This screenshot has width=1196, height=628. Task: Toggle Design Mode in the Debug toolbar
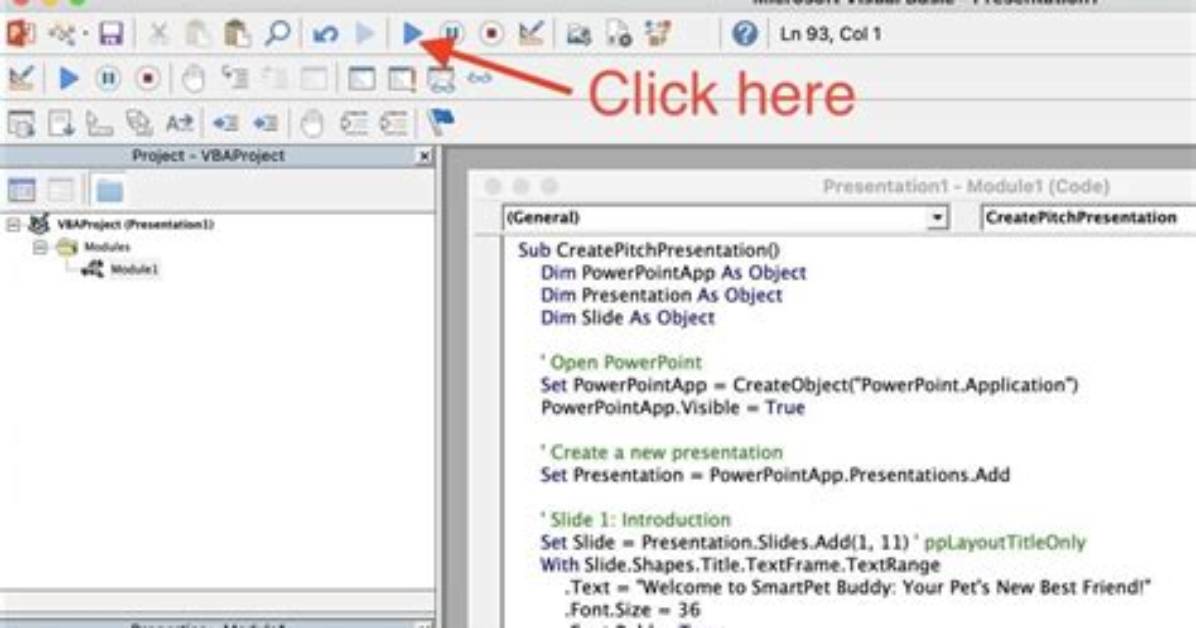21,78
